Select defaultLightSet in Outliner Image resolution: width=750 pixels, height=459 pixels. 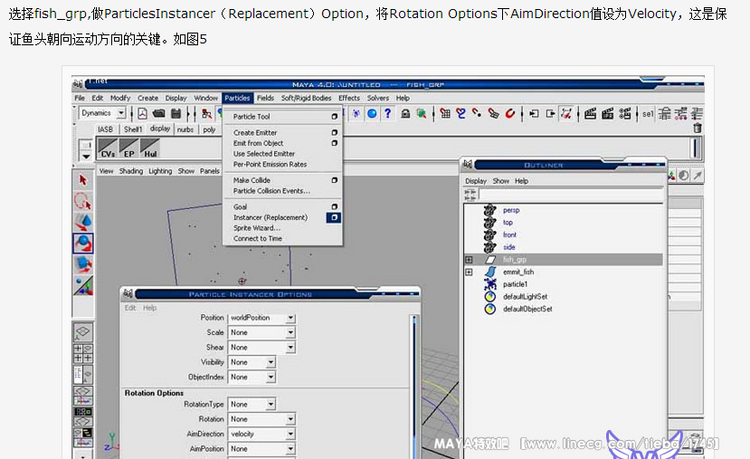[x=525, y=296]
